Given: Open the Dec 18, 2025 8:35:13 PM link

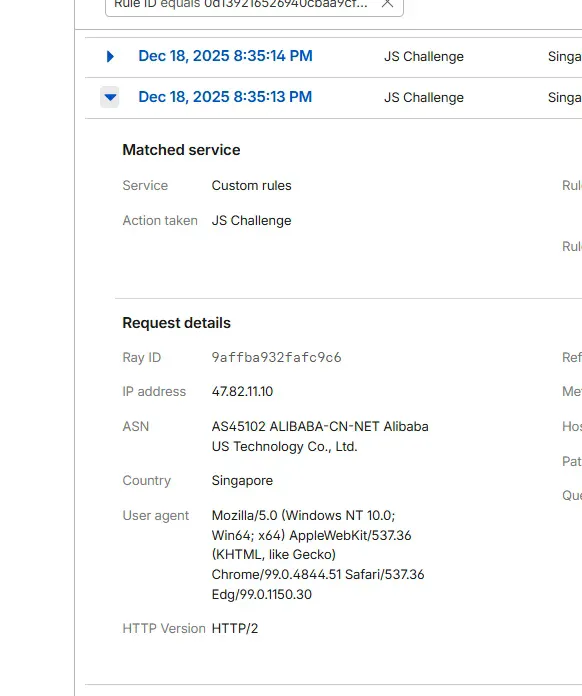Looking at the screenshot, I should point(226,97).
